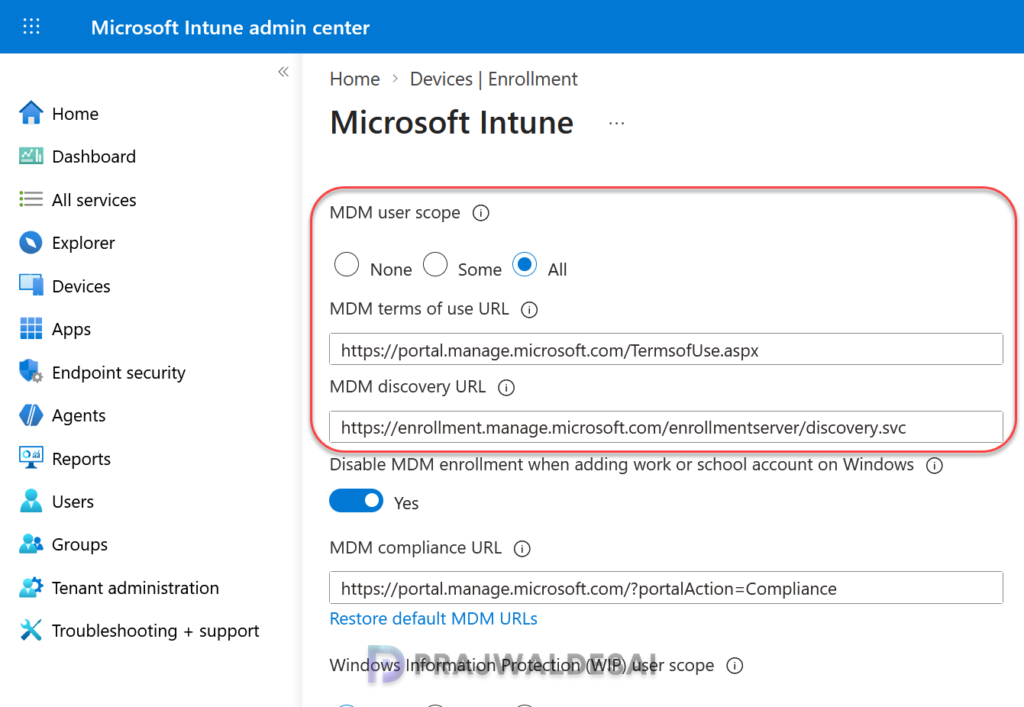Screen dimensions: 1024x707
Task: Click the Dashboard chart icon
Action: click(x=31, y=156)
